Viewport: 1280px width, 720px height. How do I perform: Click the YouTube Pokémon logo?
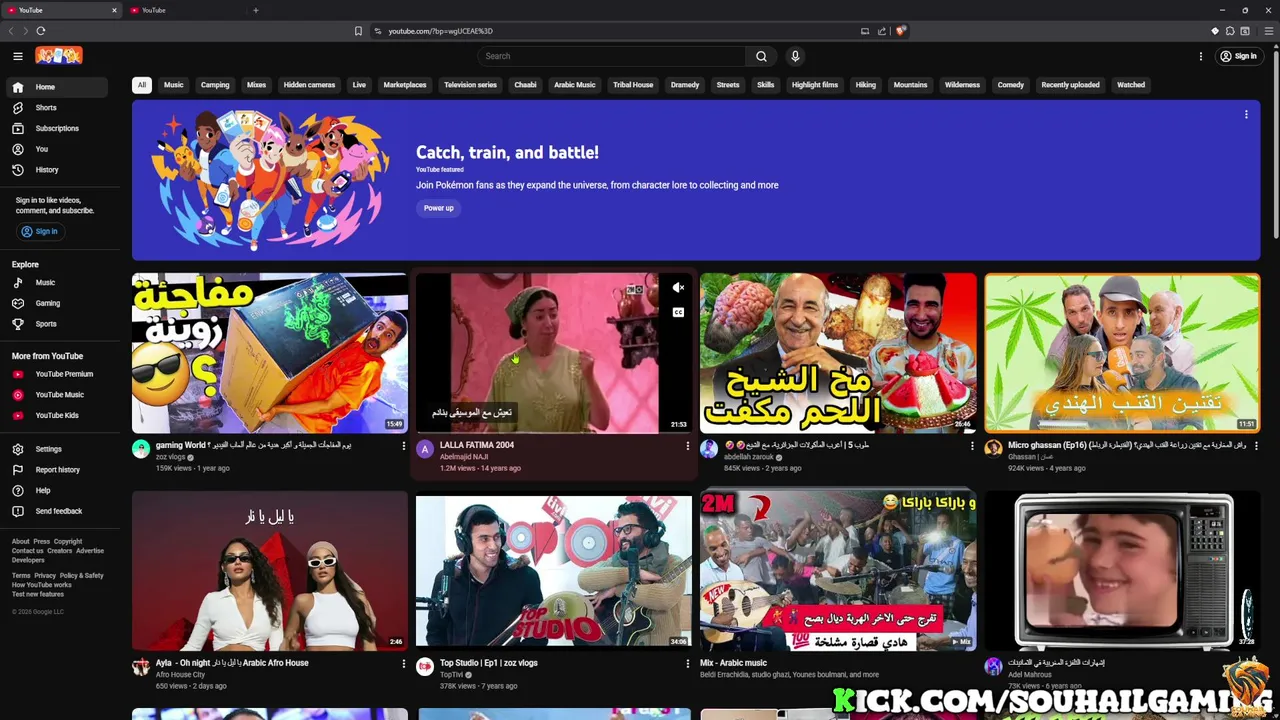point(59,56)
